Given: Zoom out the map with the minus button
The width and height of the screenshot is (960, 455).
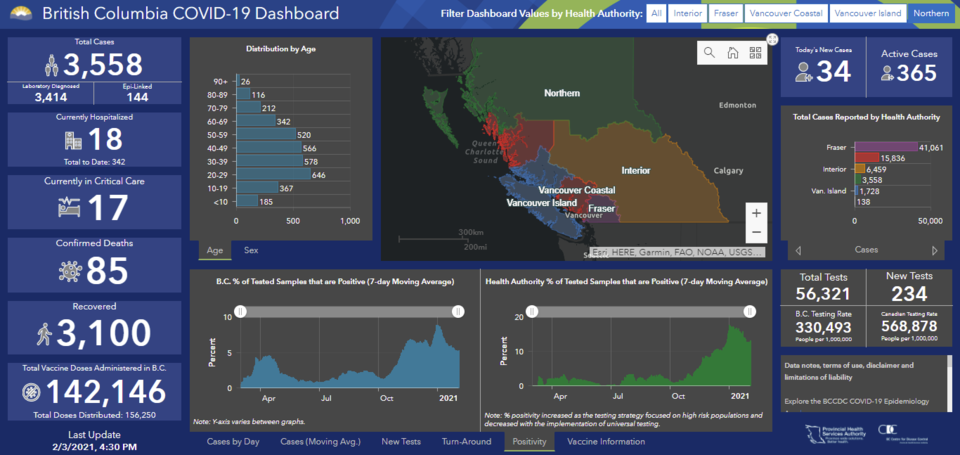Looking at the screenshot, I should point(756,233).
